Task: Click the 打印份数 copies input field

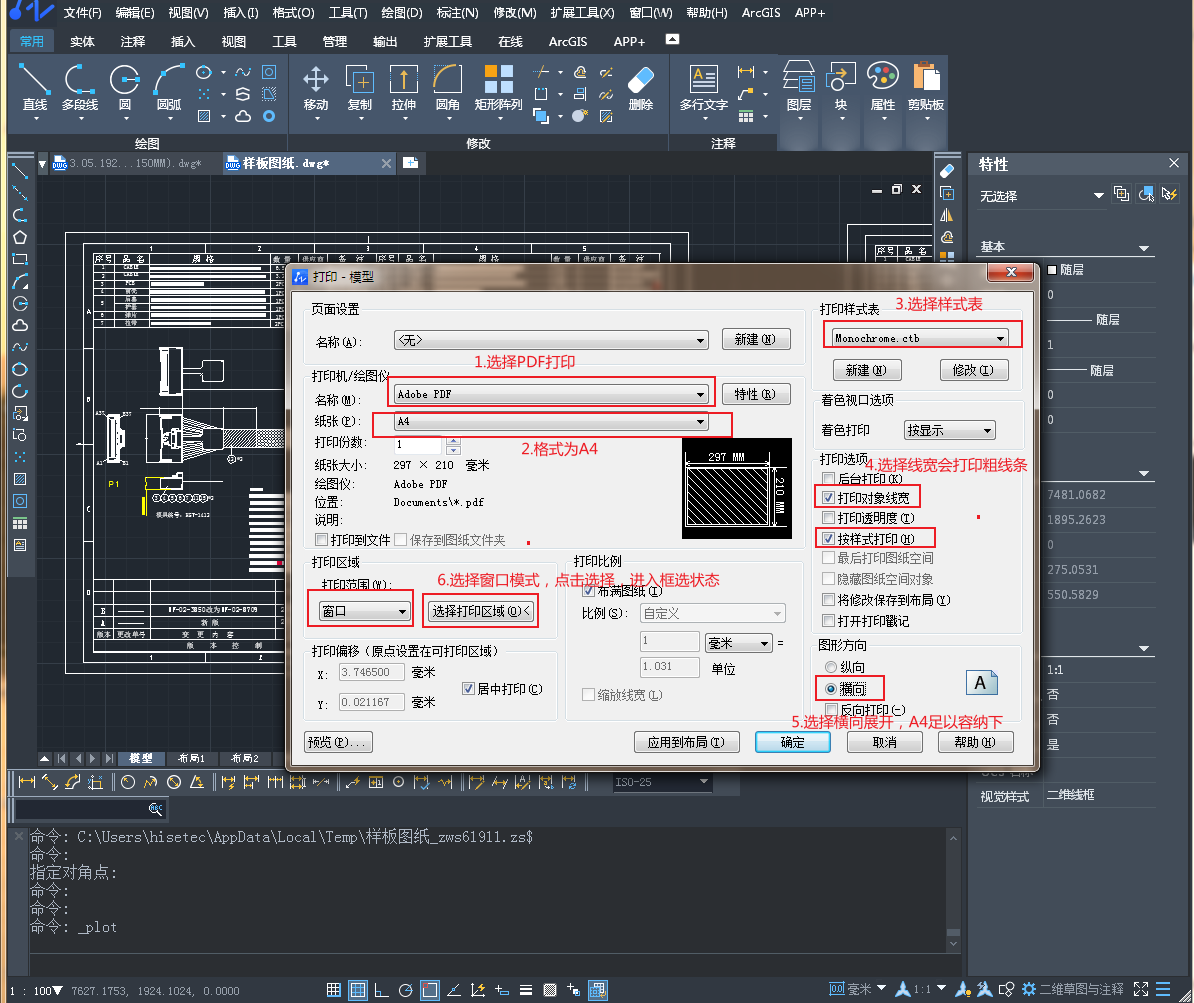Action: [x=418, y=444]
